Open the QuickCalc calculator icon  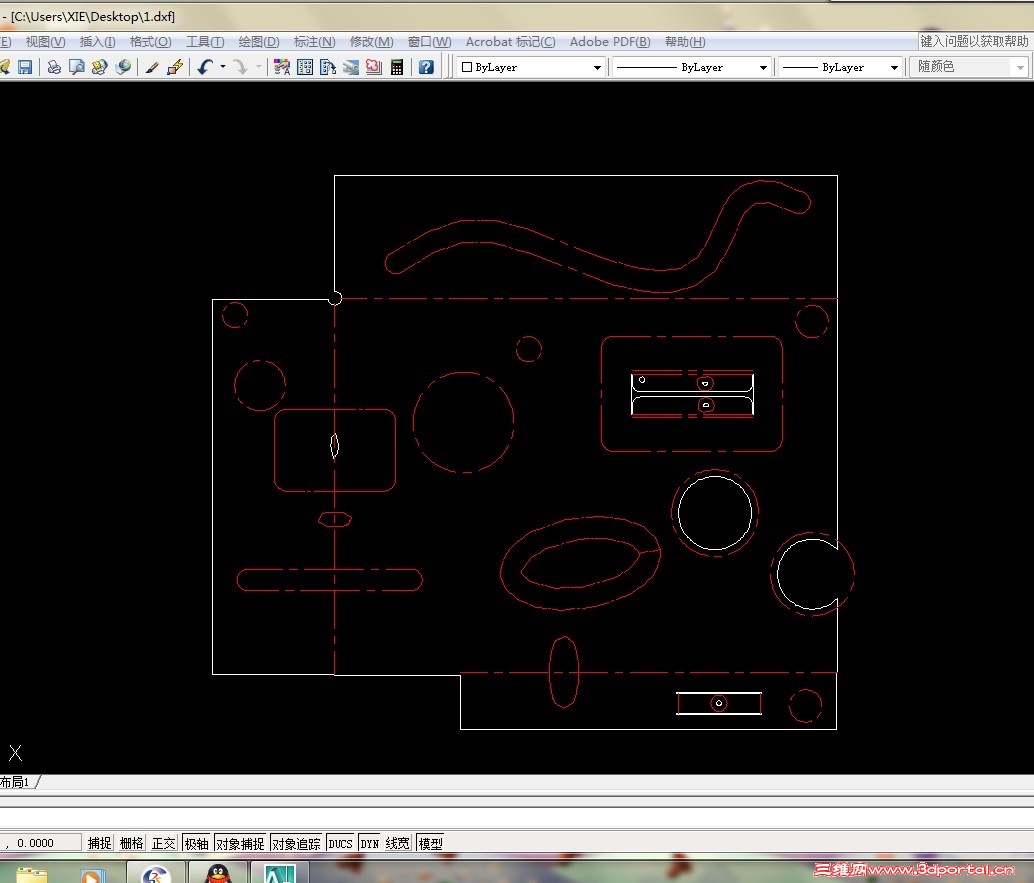tap(397, 67)
